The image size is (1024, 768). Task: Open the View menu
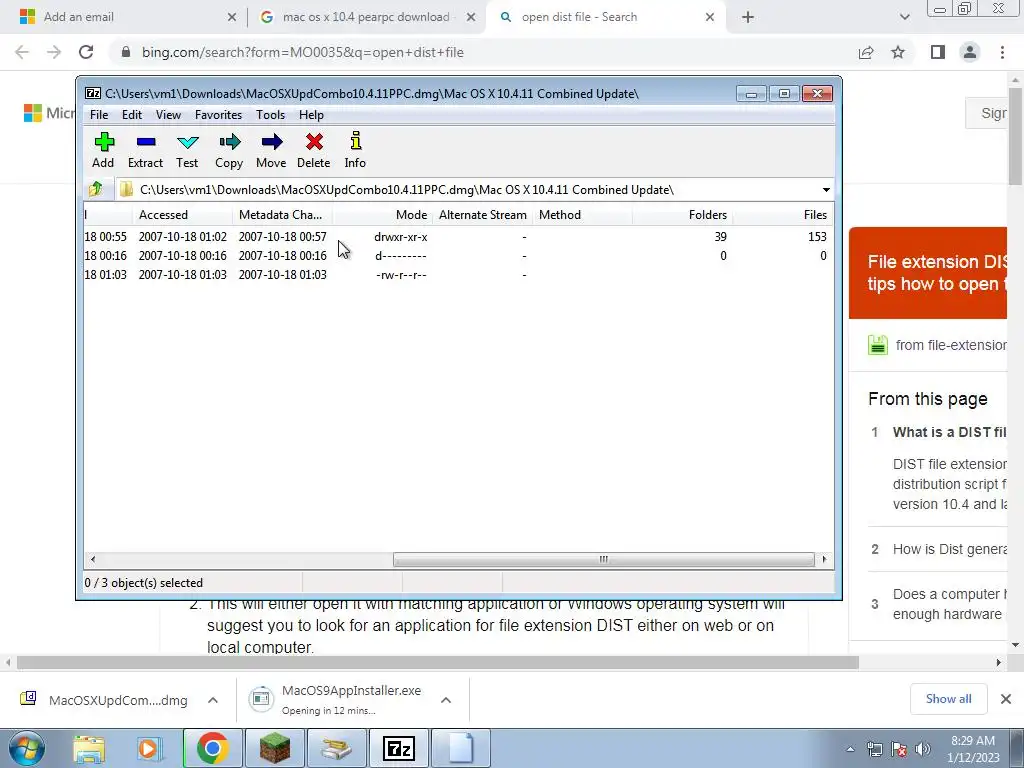tap(168, 115)
